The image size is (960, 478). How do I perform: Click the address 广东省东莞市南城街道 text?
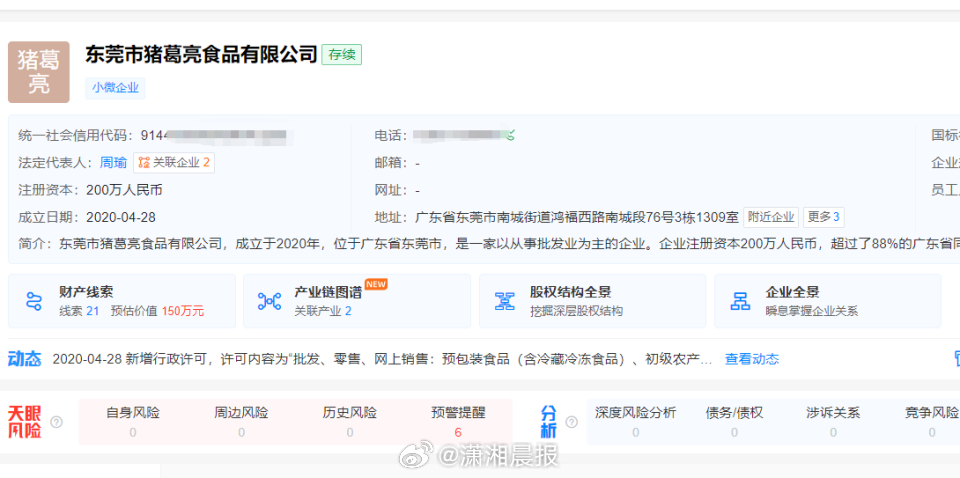[x=577, y=217]
